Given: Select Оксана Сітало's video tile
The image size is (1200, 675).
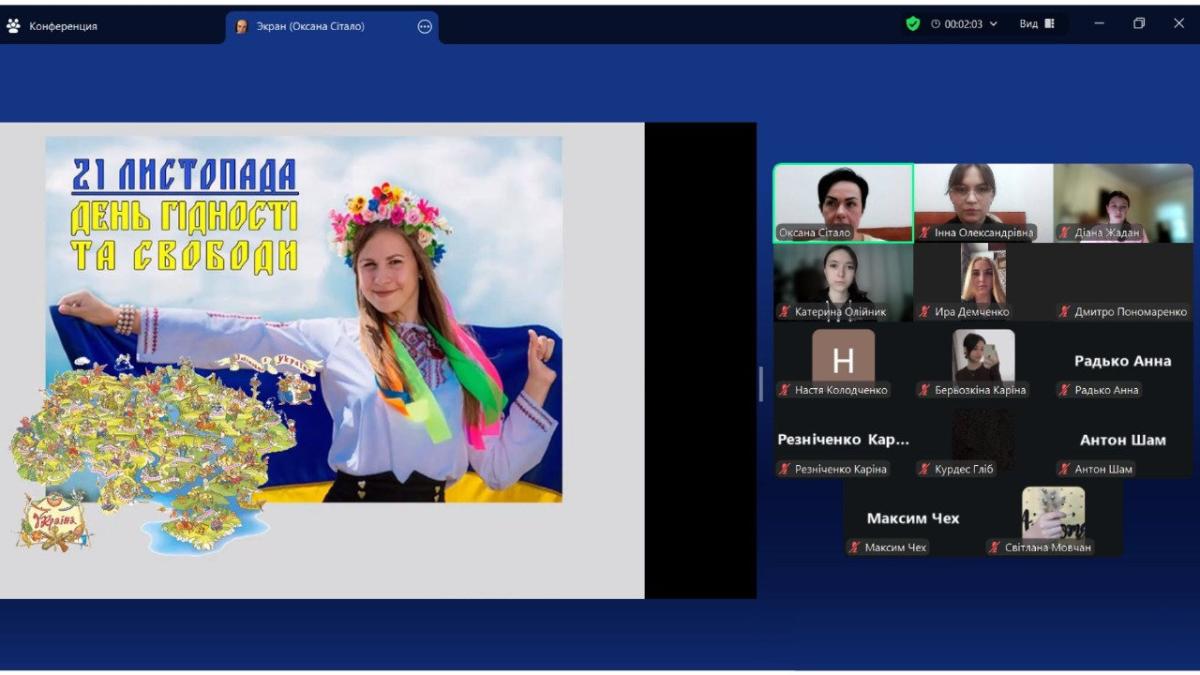Looking at the screenshot, I should pyautogui.click(x=843, y=200).
